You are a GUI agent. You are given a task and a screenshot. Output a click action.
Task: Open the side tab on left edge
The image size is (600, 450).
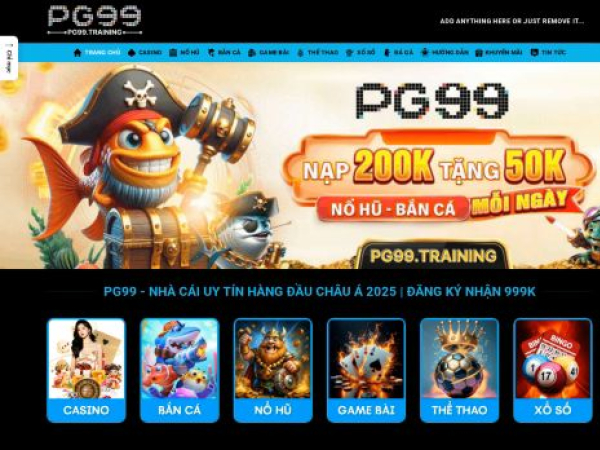point(9,58)
